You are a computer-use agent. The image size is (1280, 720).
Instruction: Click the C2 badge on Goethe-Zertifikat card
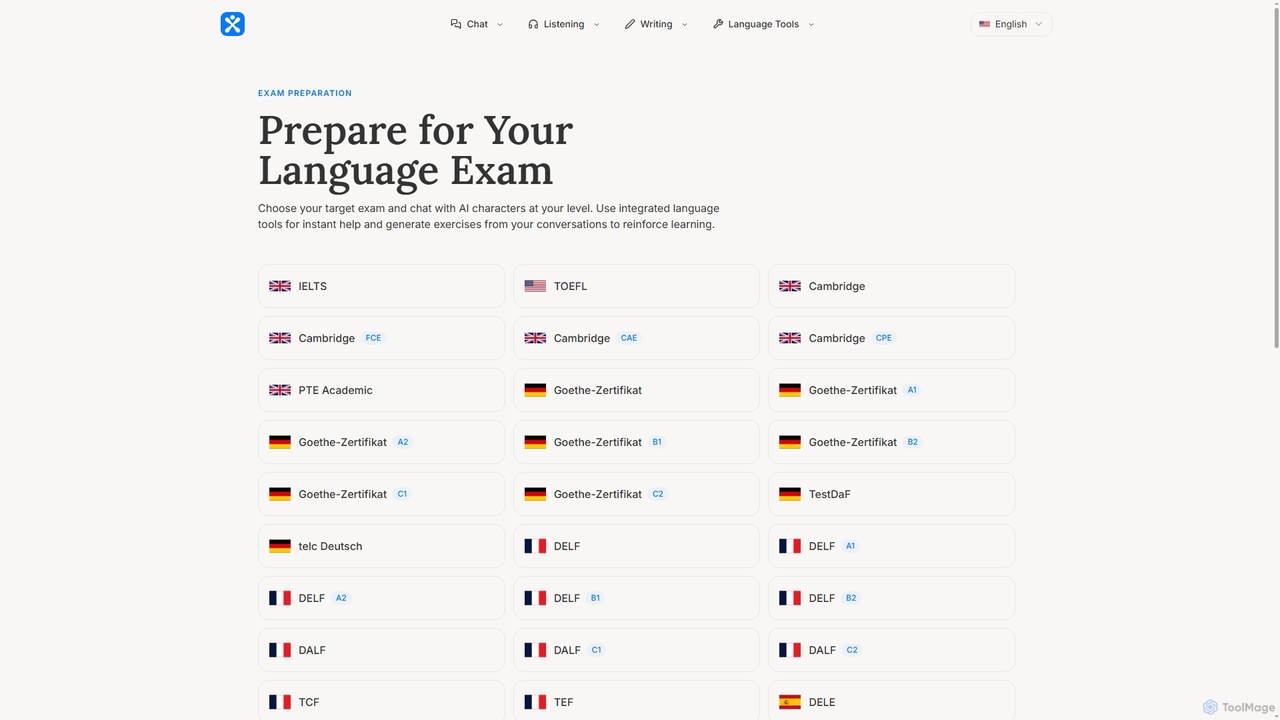657,494
